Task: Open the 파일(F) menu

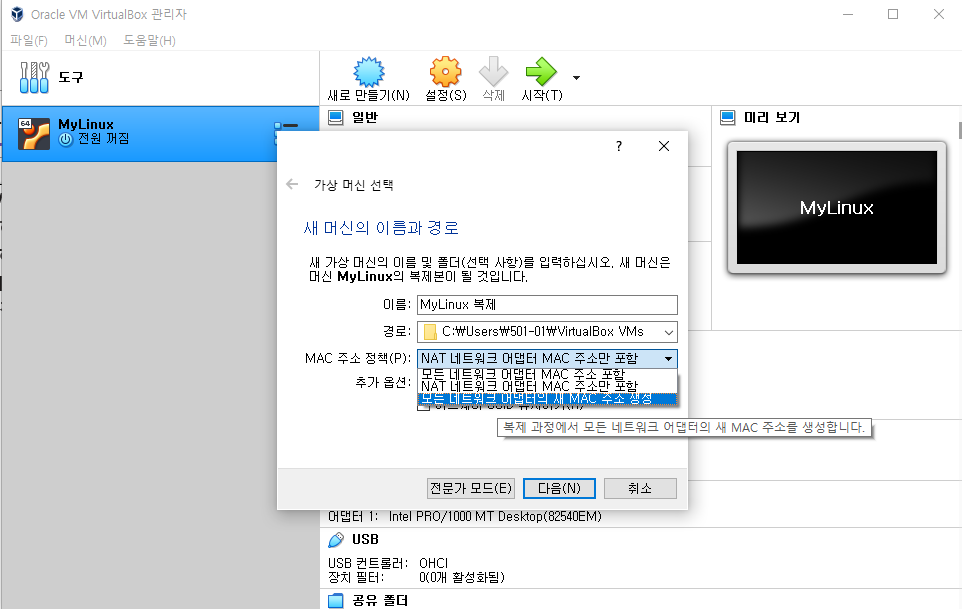Action: [29, 40]
